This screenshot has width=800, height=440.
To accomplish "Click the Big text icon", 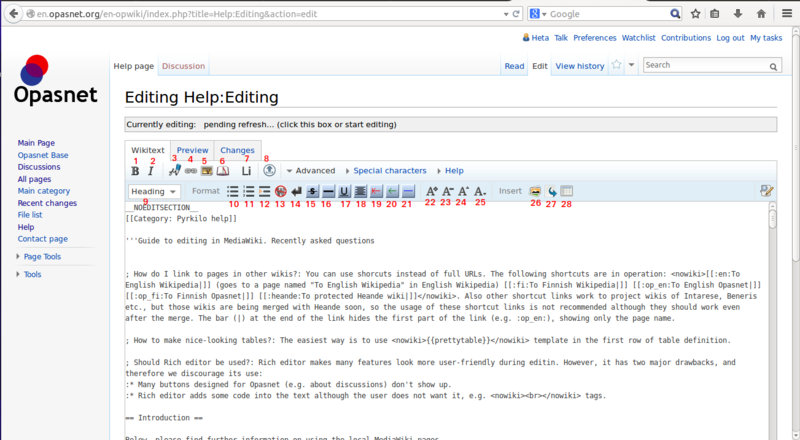I will pos(432,191).
